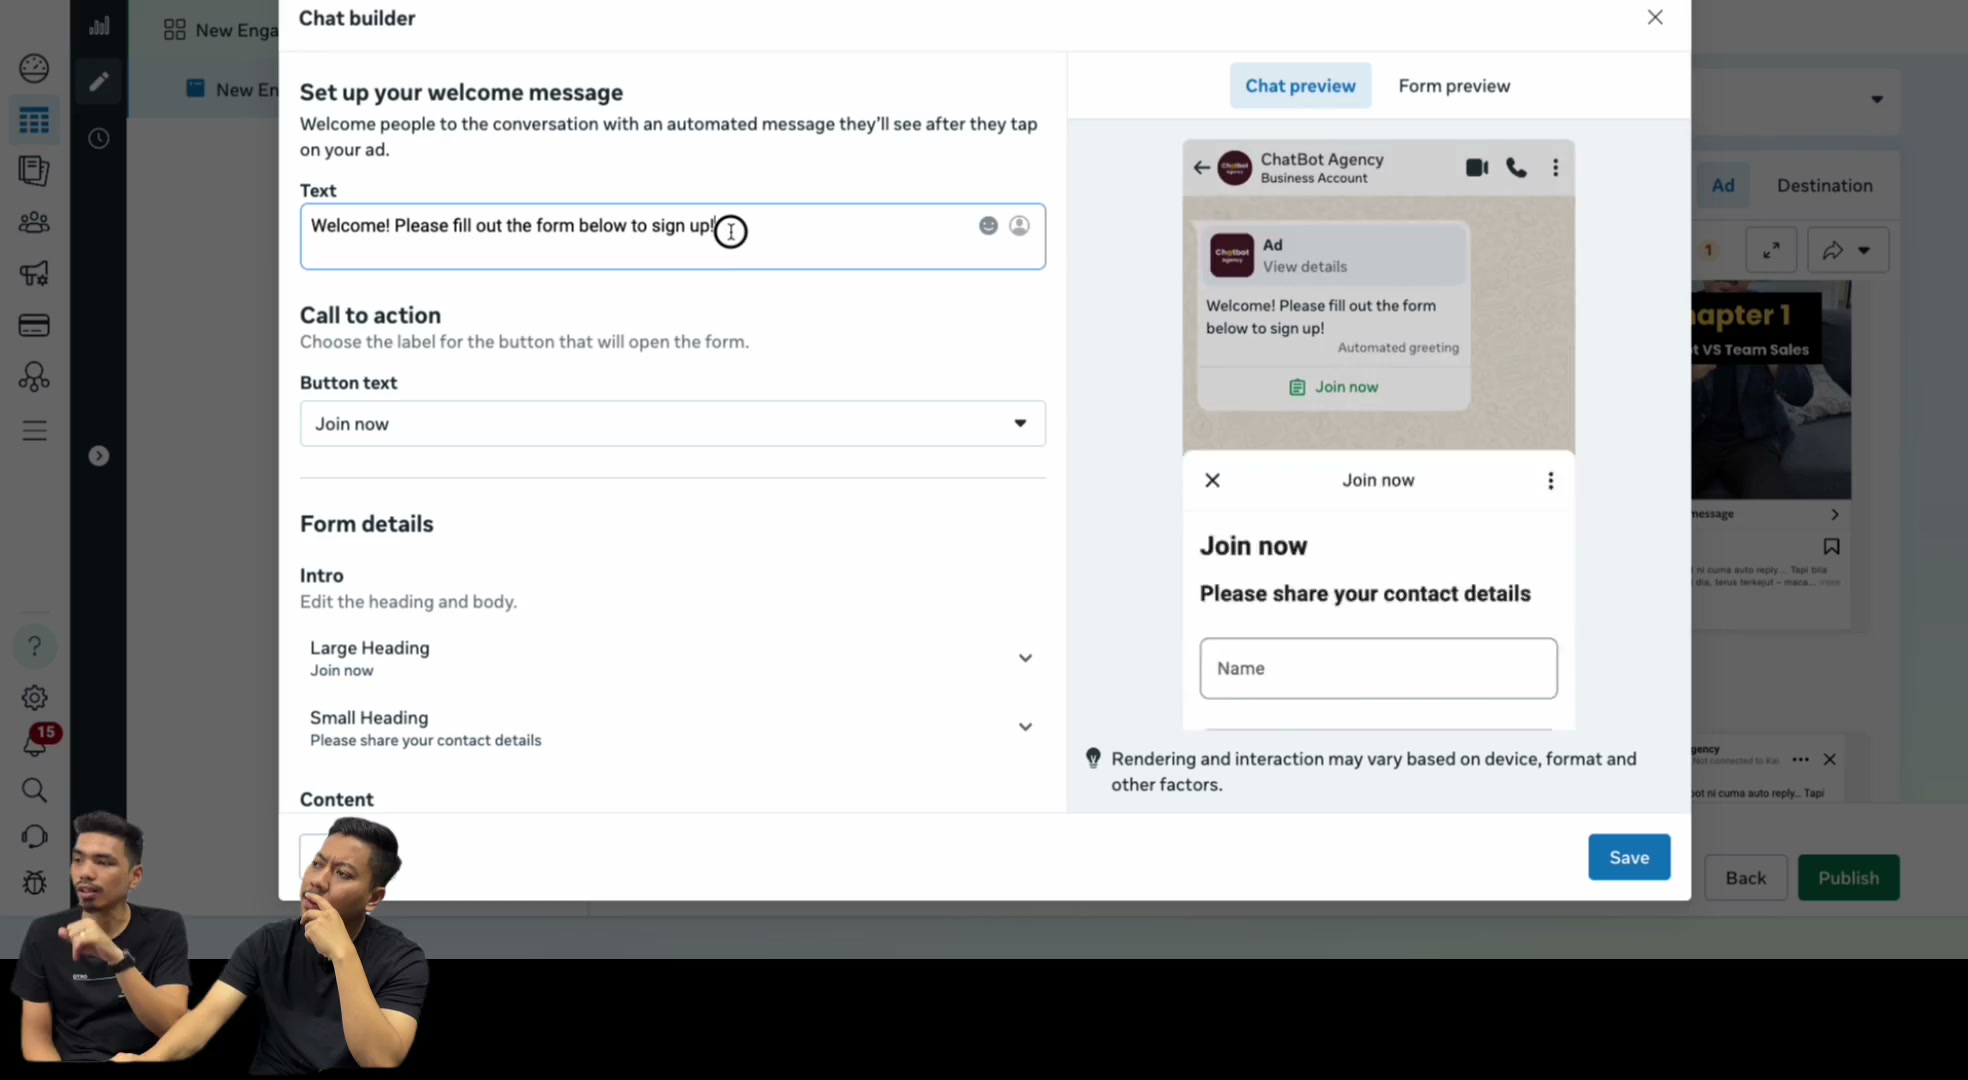
Task: Close the Chat builder dialog
Action: 1655,17
